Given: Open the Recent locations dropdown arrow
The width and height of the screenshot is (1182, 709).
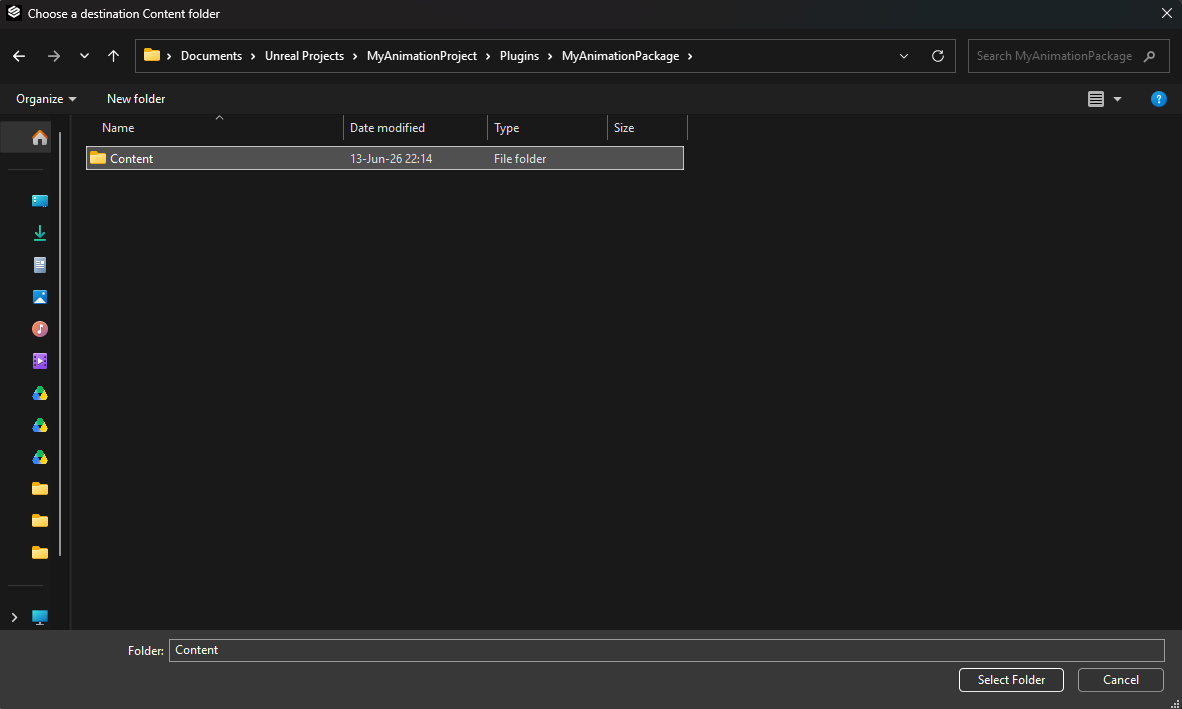Looking at the screenshot, I should click(x=84, y=56).
